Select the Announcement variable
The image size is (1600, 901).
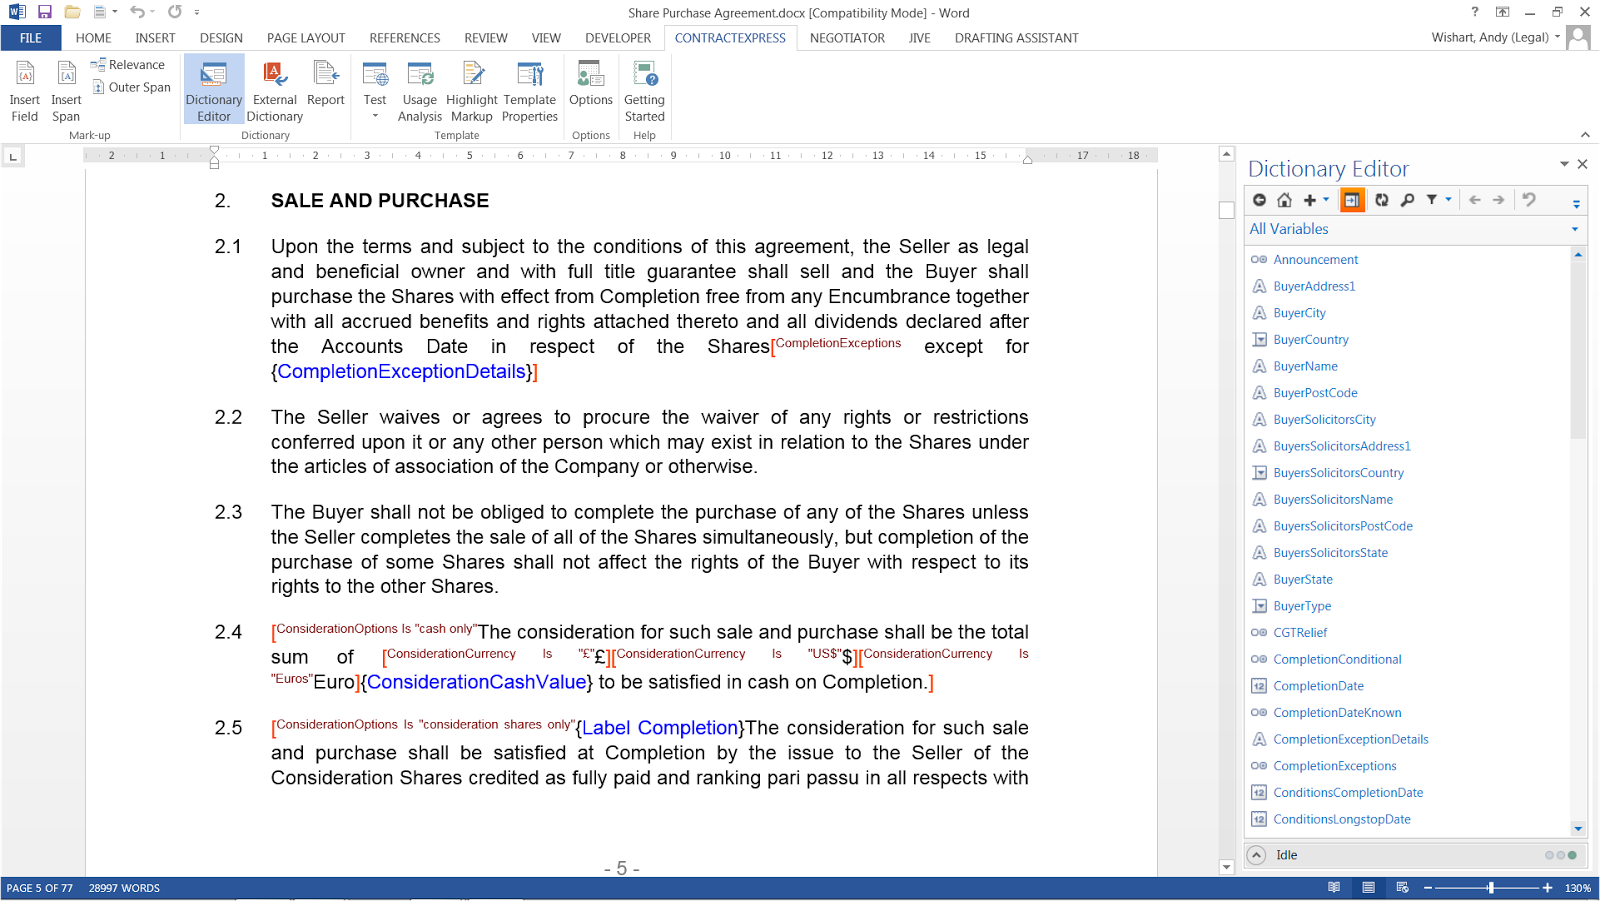tap(1315, 260)
